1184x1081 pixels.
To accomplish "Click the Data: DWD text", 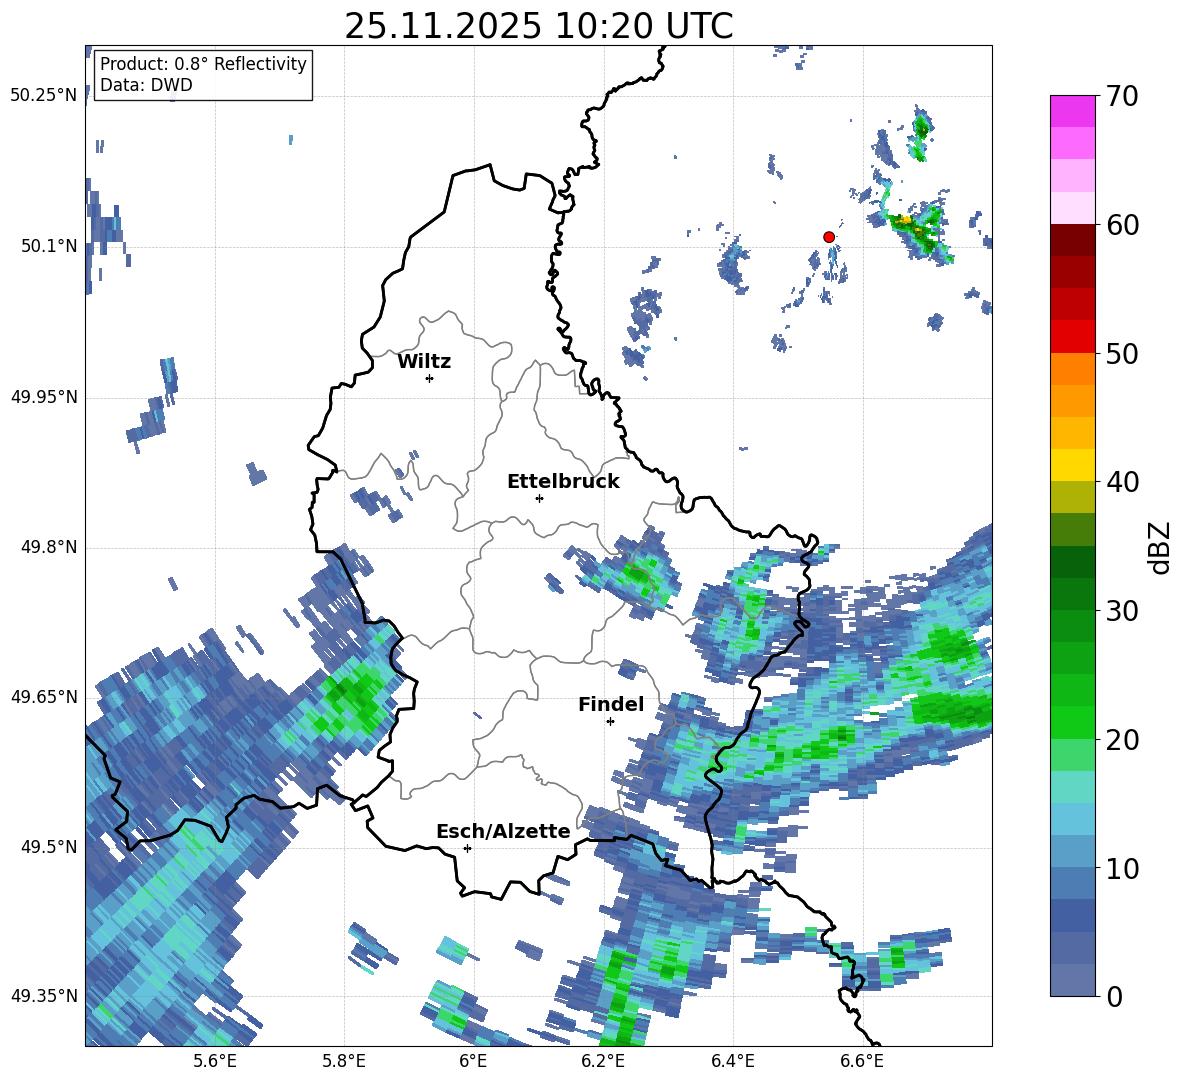I will coord(146,85).
